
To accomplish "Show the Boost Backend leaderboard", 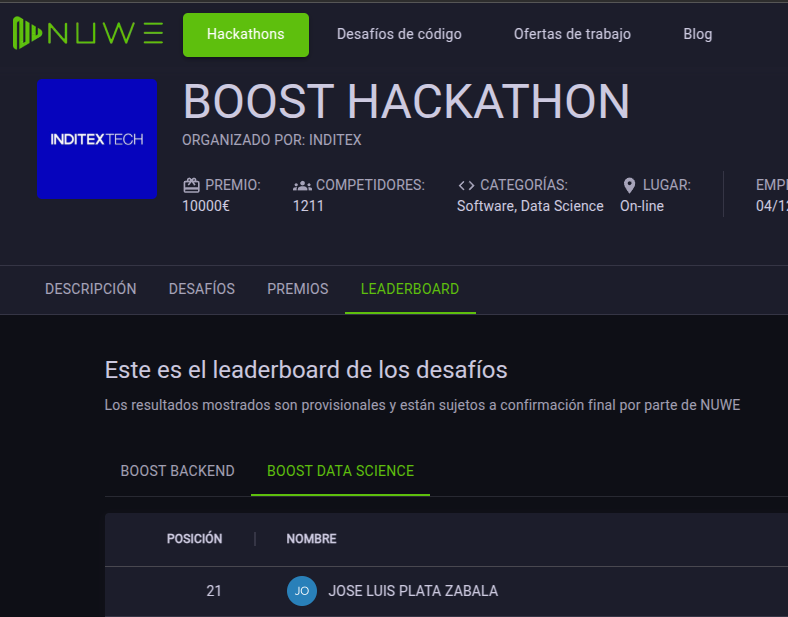I will click(177, 471).
